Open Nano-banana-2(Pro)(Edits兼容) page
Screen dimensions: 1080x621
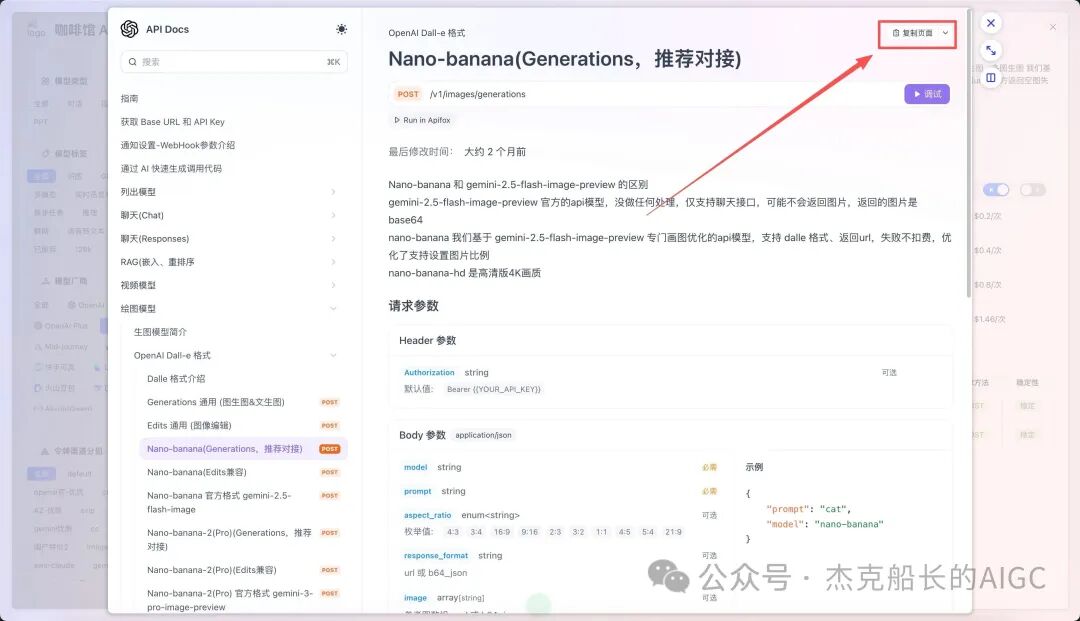tap(212, 570)
